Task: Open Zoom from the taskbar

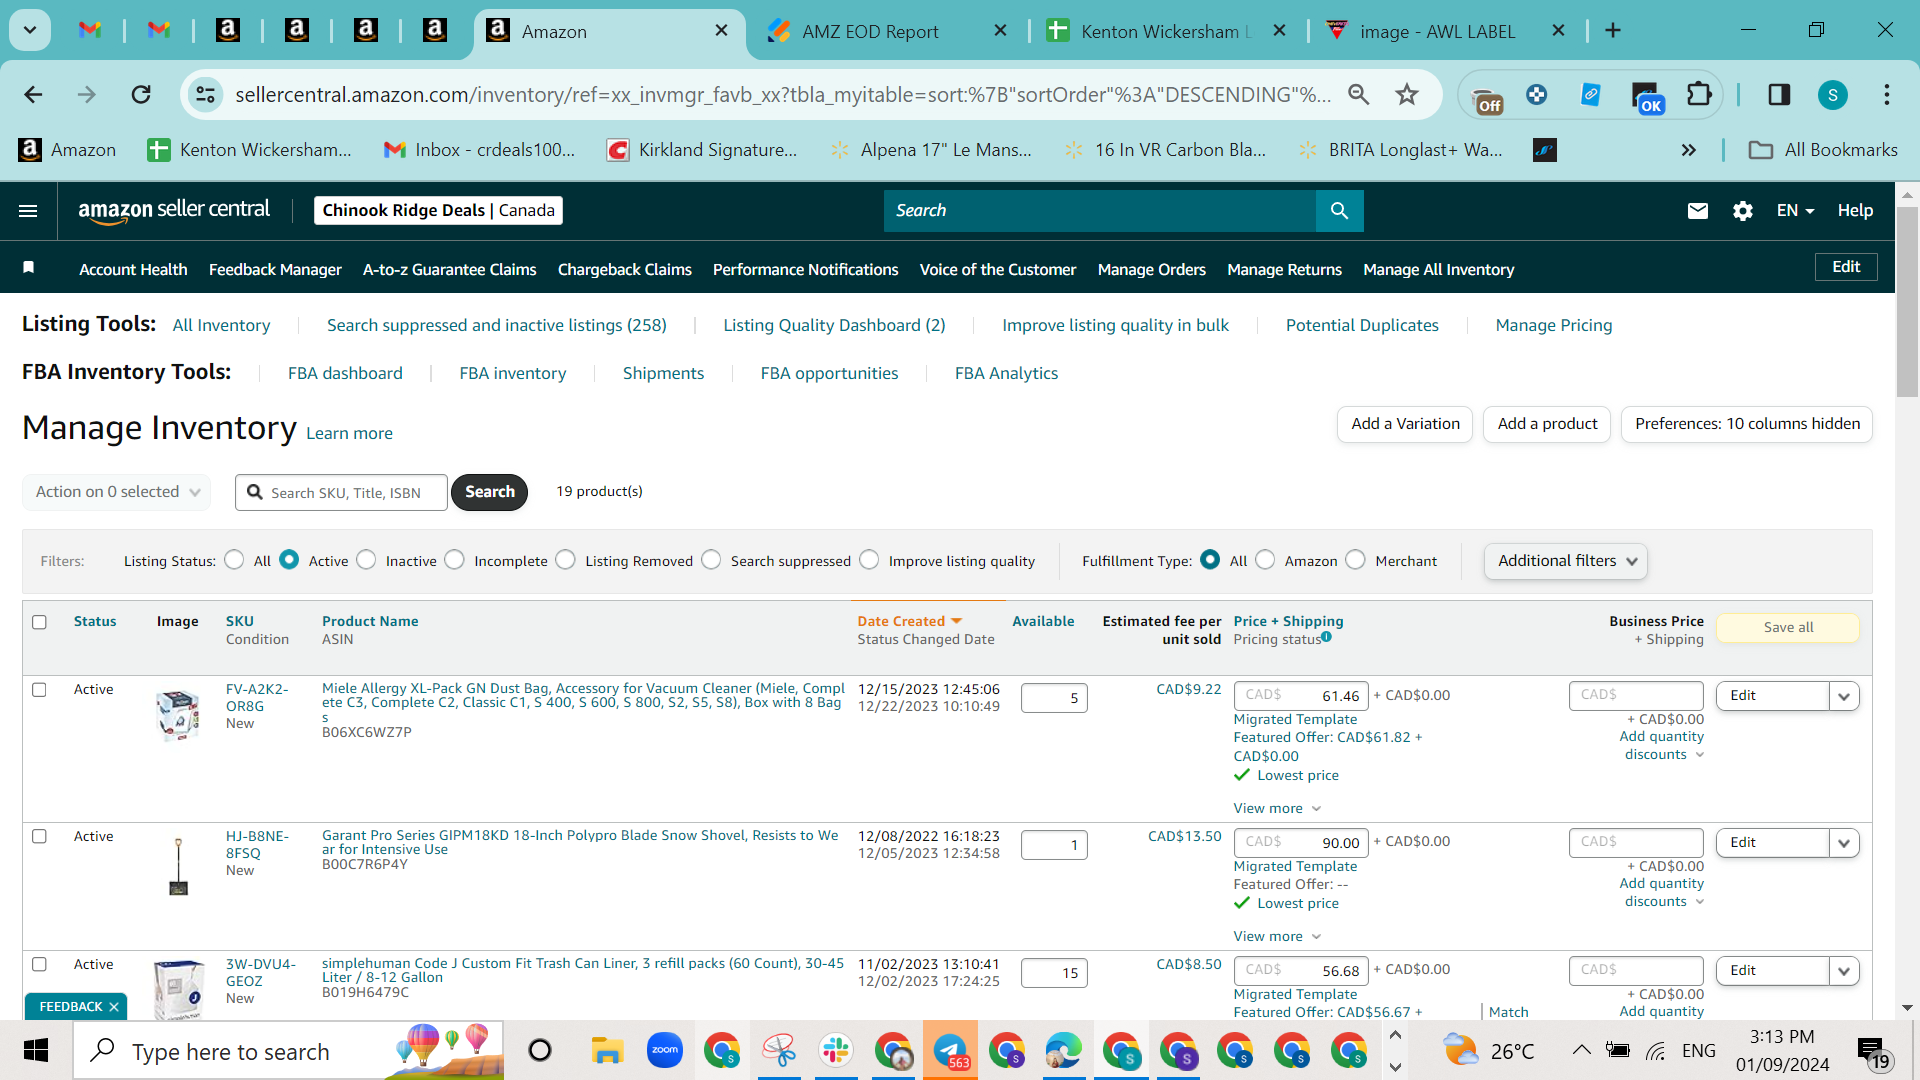Action: 665,1051
